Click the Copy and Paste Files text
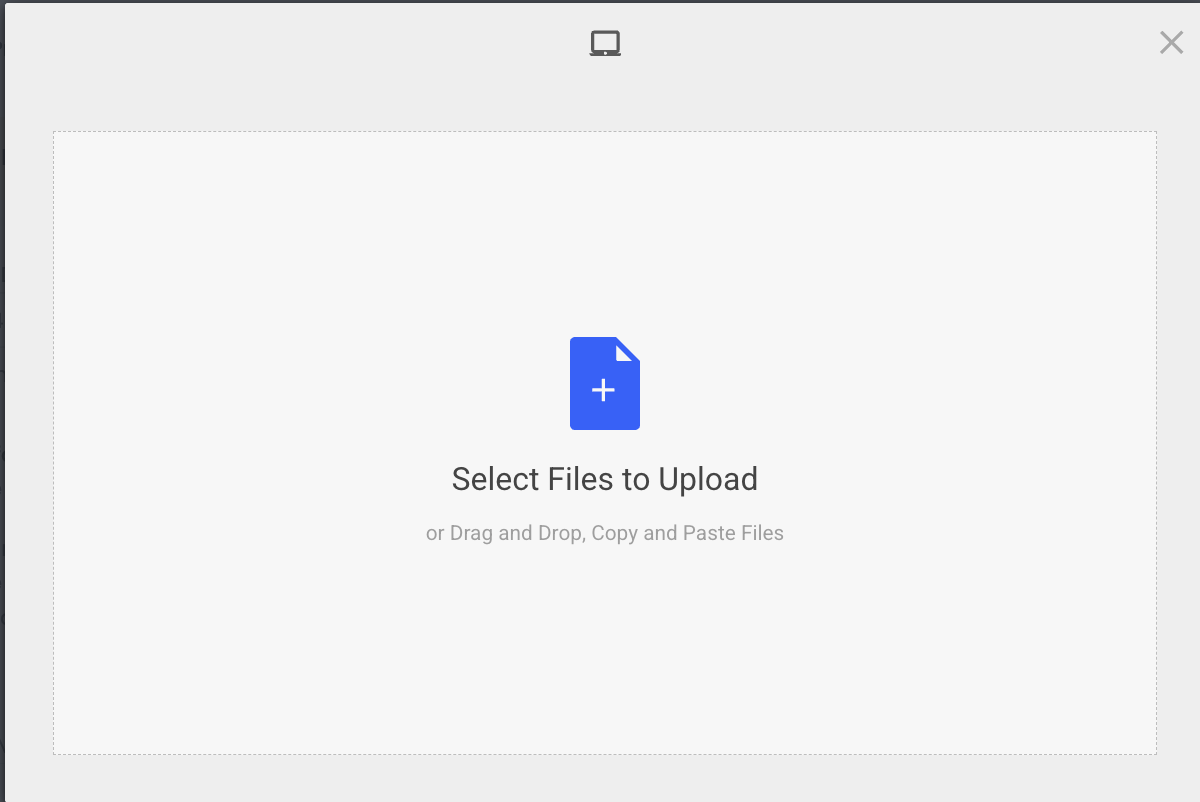 point(688,533)
